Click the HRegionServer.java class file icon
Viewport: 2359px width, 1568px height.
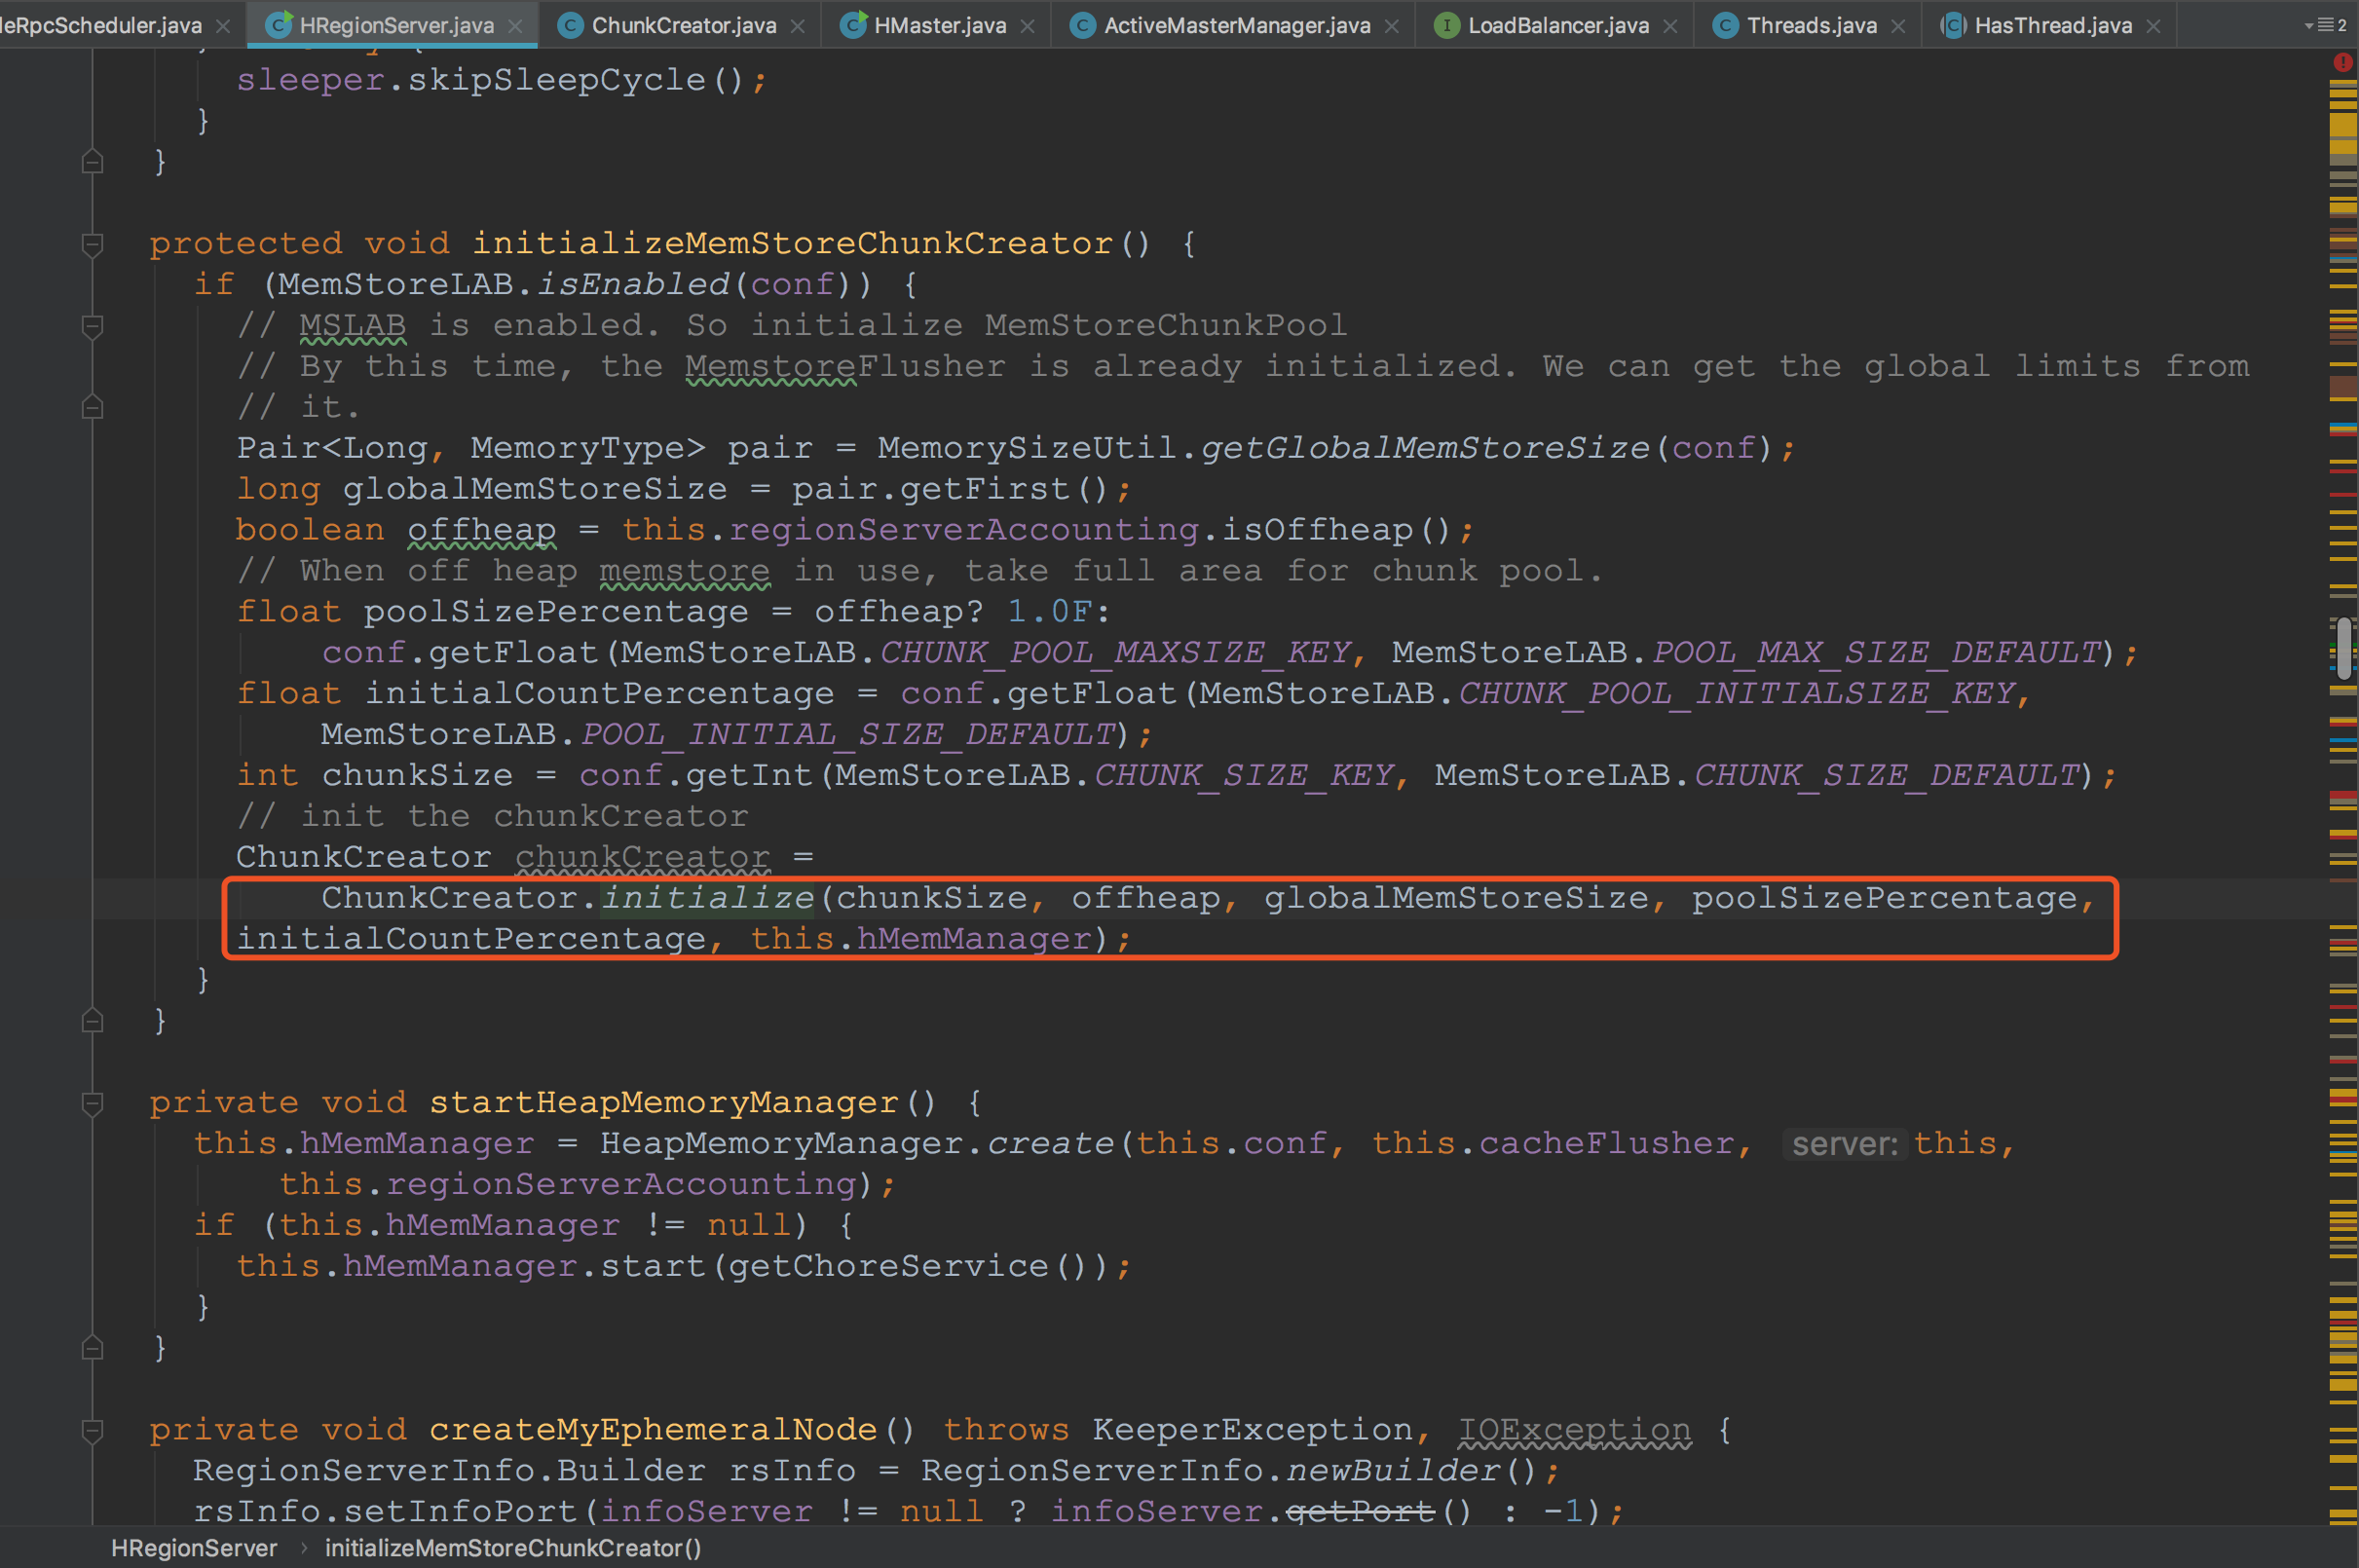[278, 25]
